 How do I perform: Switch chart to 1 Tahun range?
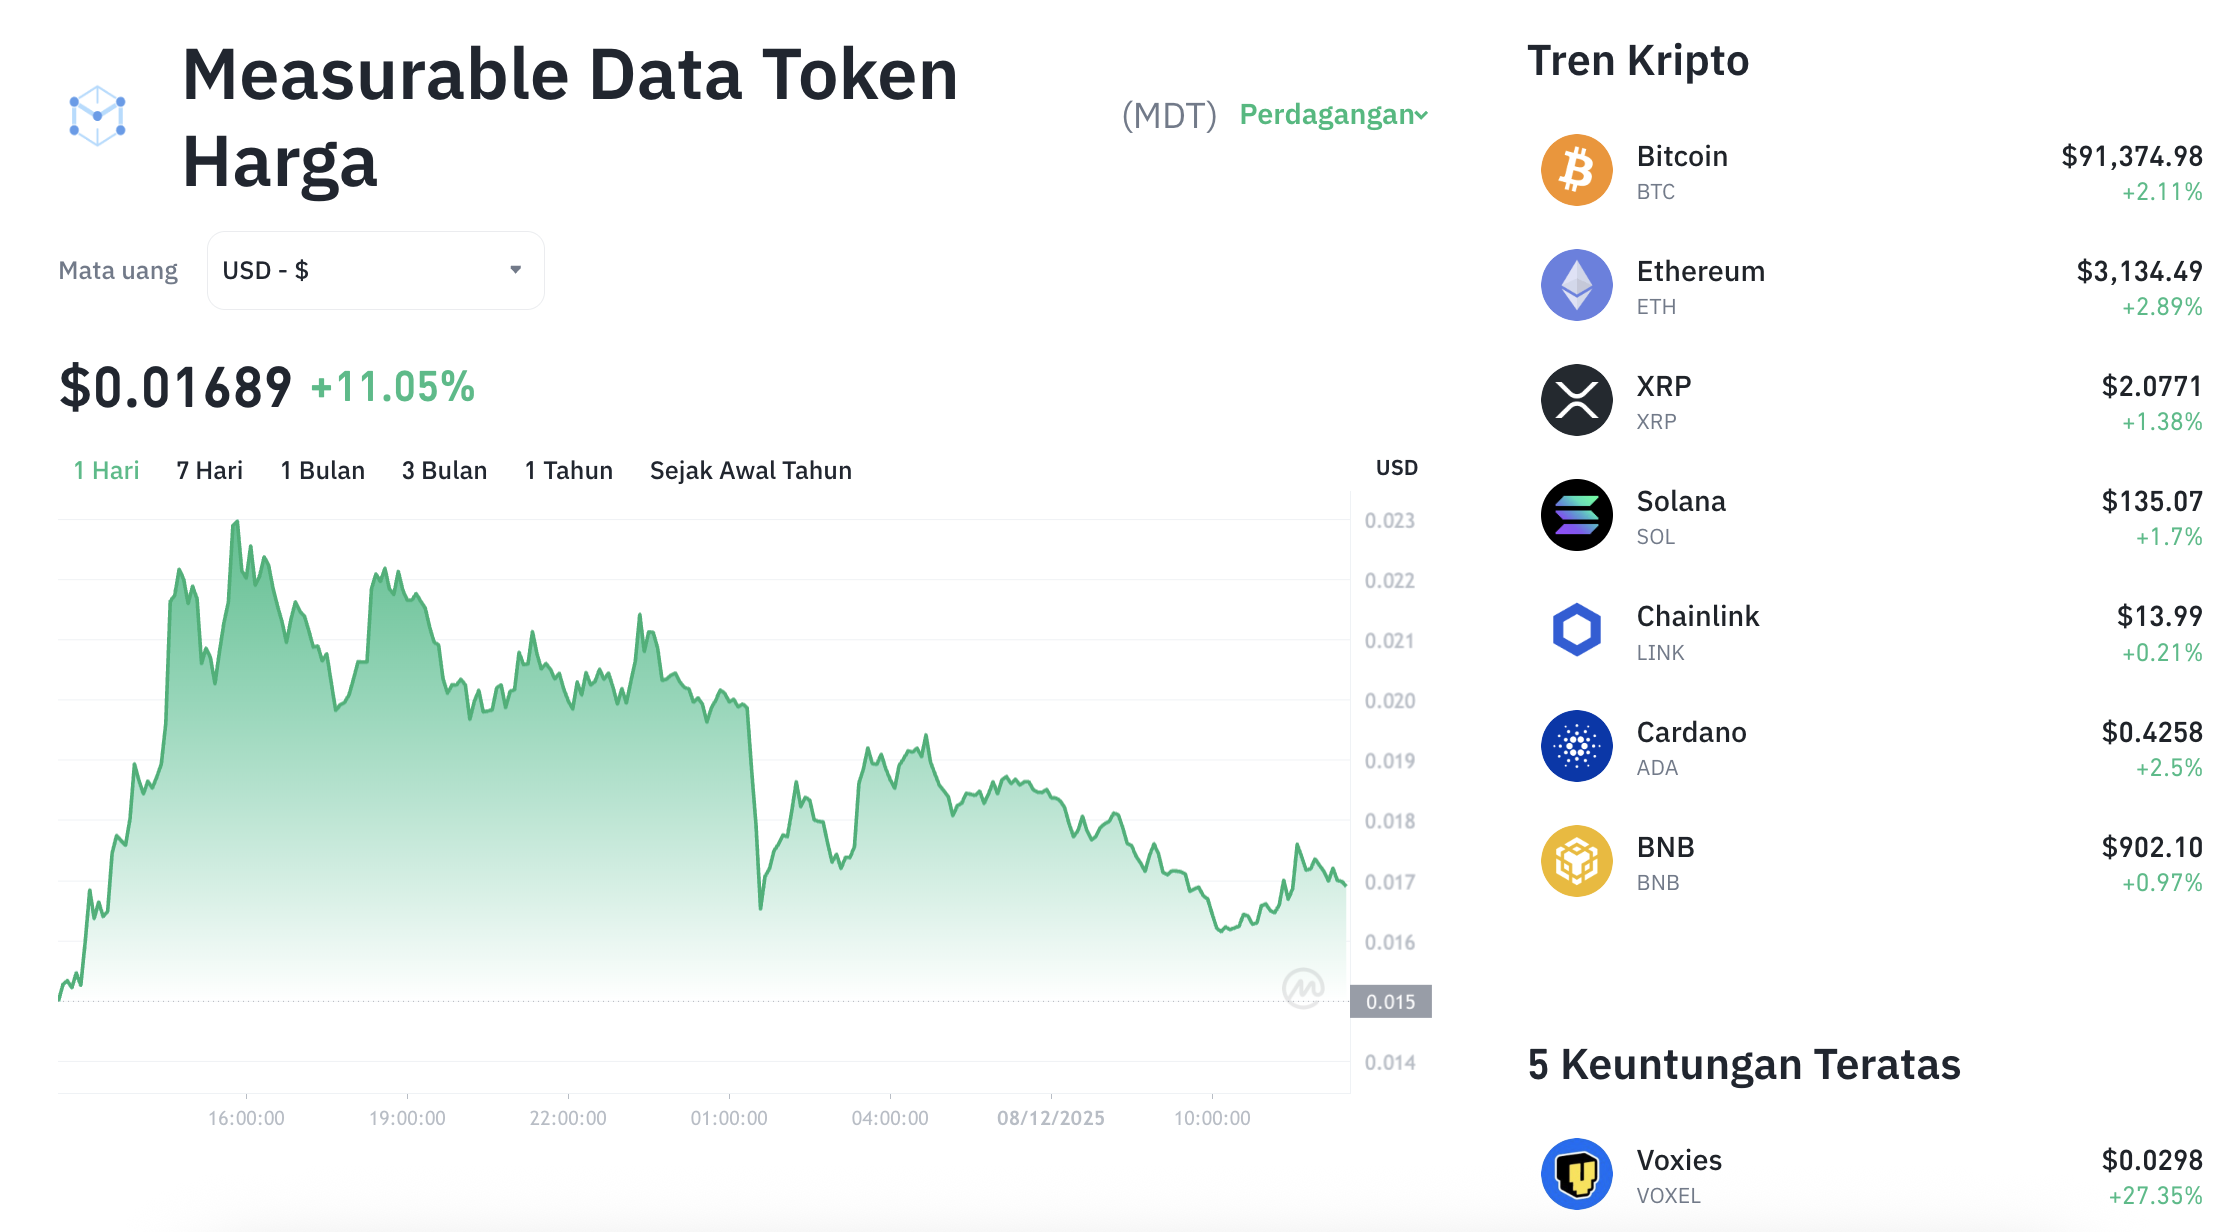click(568, 470)
